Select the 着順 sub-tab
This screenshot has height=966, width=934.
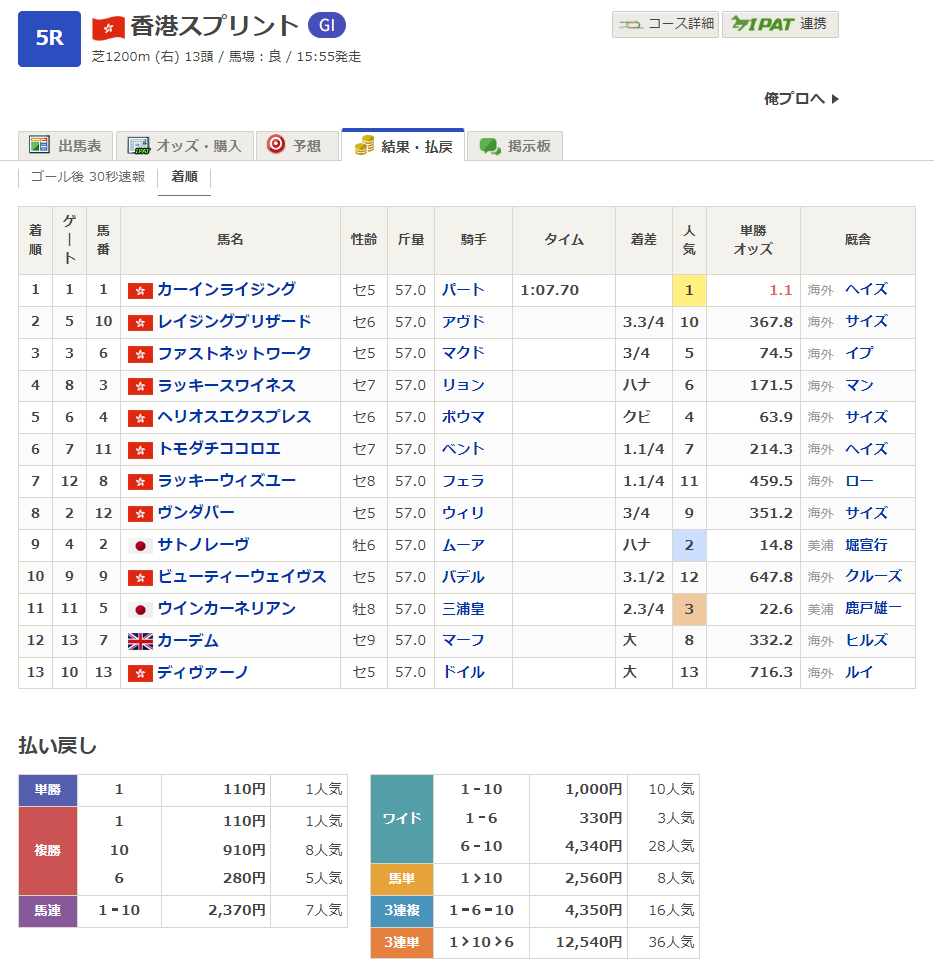click(184, 177)
